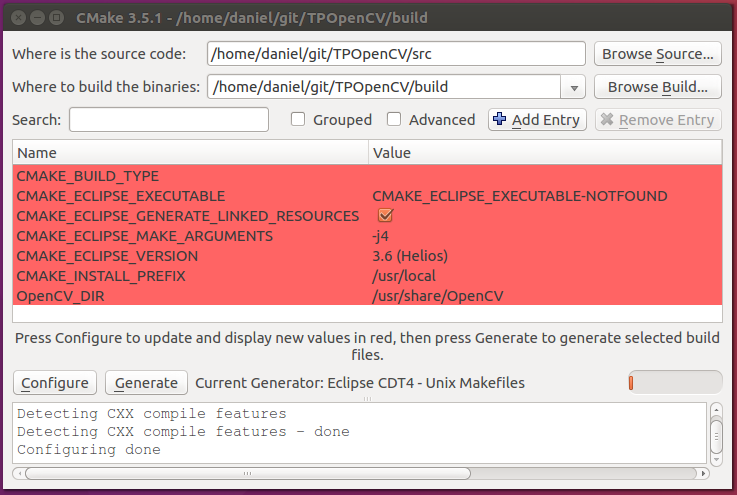Maximize the CMake window
737x495 pixels.
(x=56, y=18)
